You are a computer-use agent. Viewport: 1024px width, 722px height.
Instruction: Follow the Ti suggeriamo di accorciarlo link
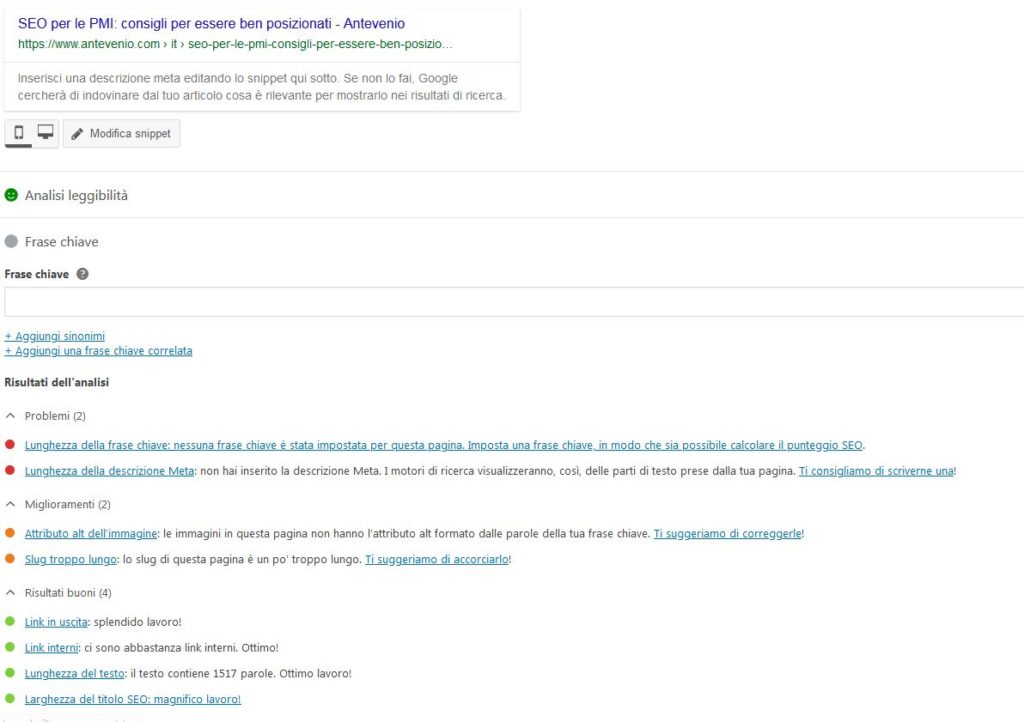[437, 559]
